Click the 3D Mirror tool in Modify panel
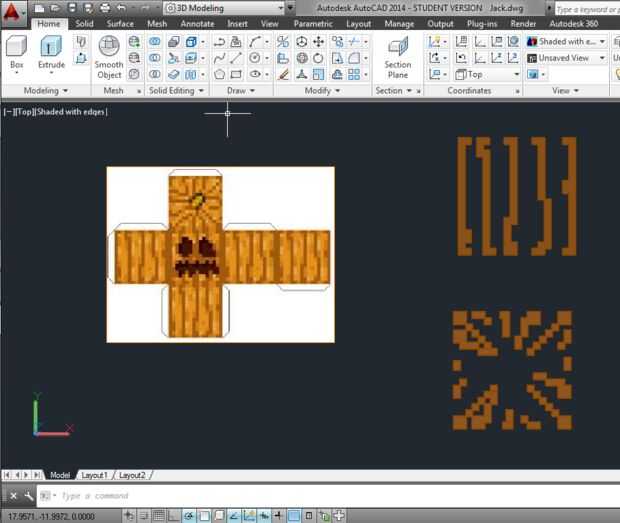Image resolution: width=620 pixels, height=523 pixels. 283,42
